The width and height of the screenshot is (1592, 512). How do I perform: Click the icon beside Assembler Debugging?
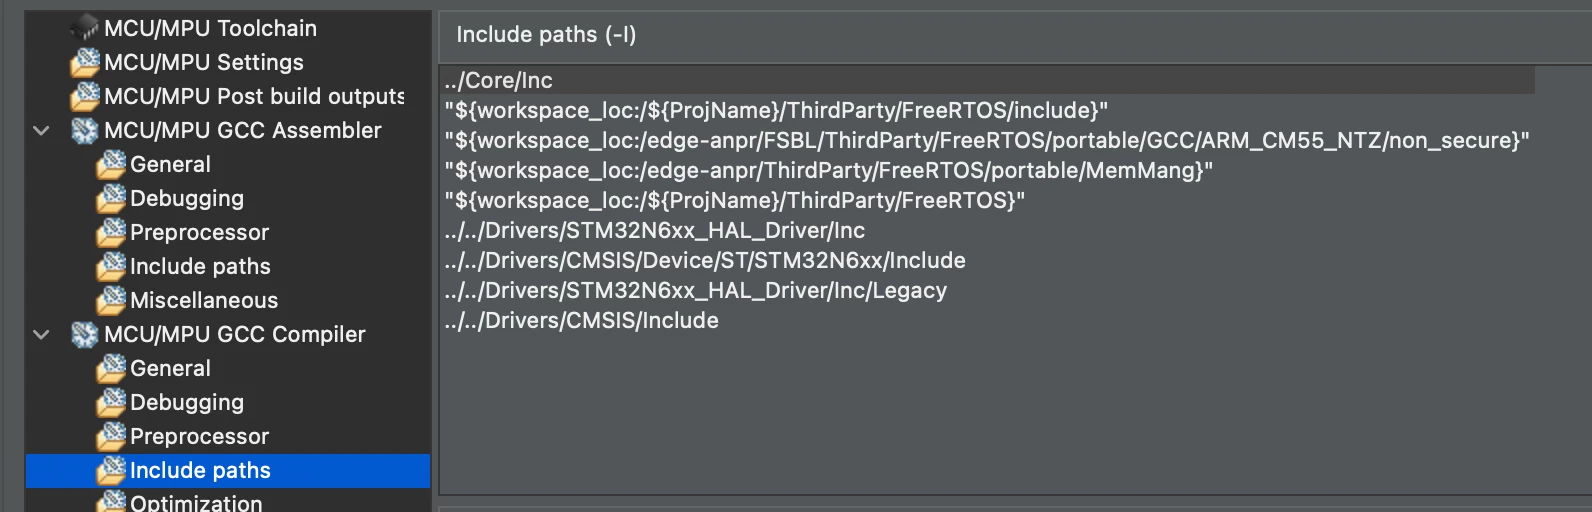click(x=111, y=198)
